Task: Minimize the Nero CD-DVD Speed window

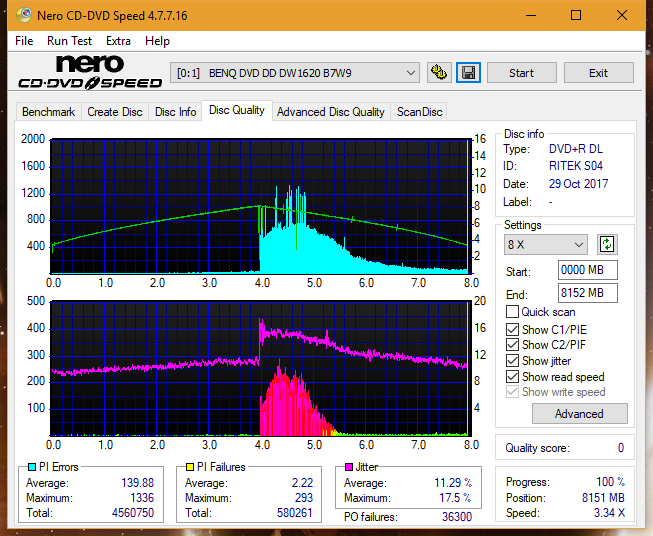Action: pos(531,15)
